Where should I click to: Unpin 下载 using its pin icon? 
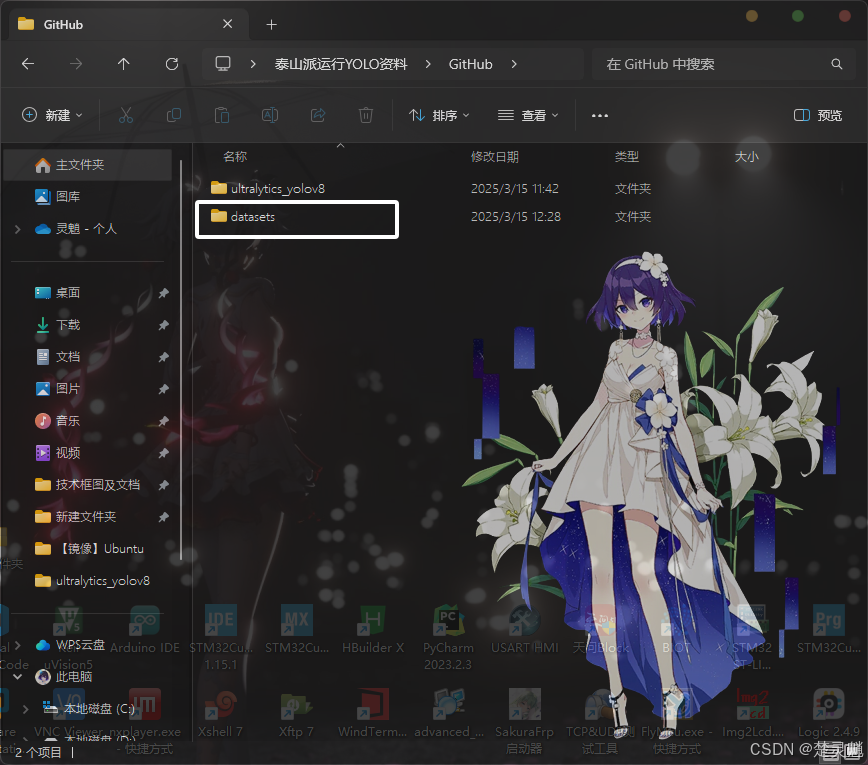(163, 325)
